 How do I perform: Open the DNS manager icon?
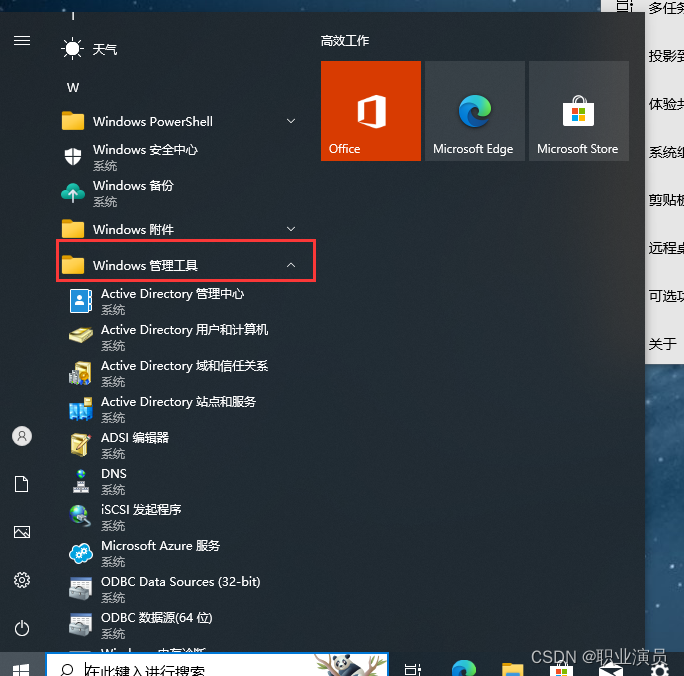[81, 481]
